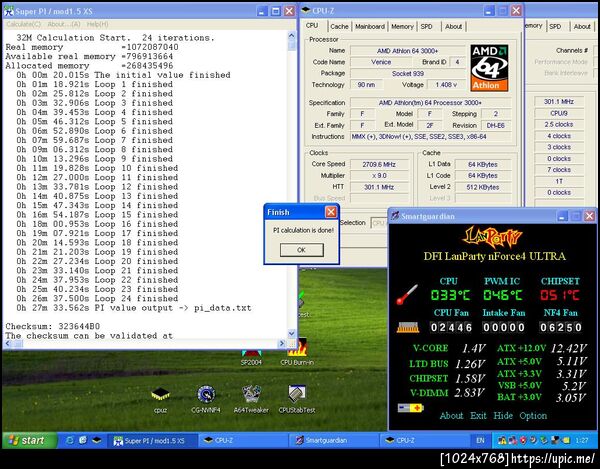Click Super PI horizontal scrollbar right arrow
Image resolution: width=600 pixels, height=469 pixels.
[282, 343]
